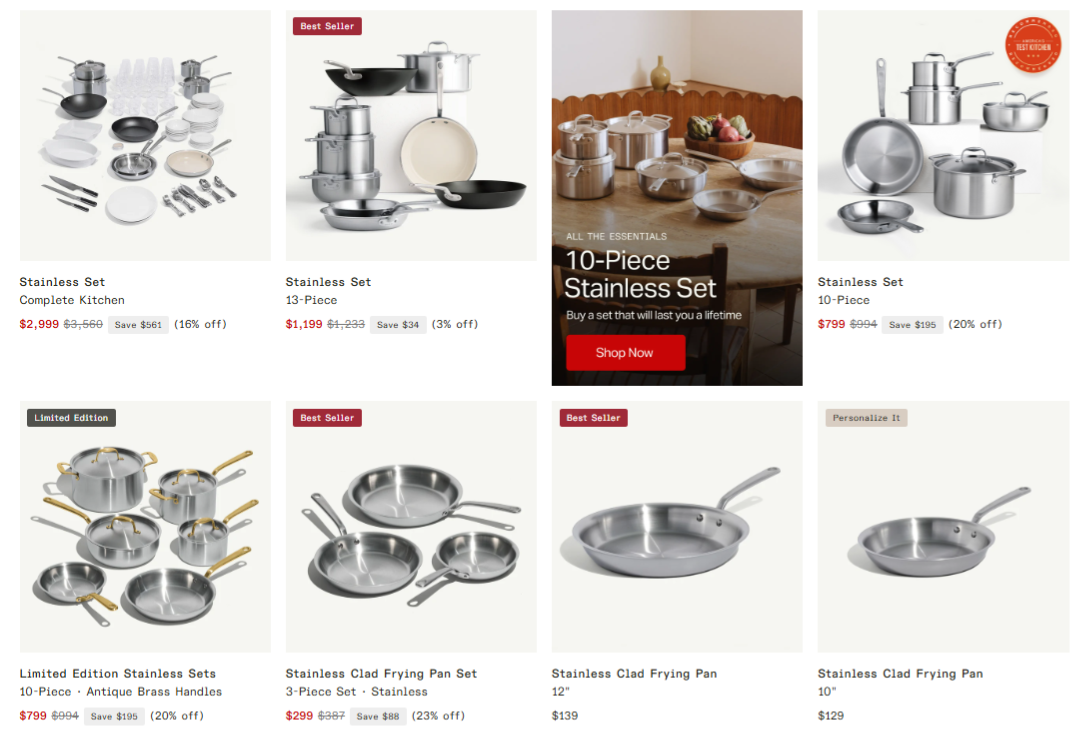
Task: Click the Limited Edition brass handles set image
Action: (145, 526)
